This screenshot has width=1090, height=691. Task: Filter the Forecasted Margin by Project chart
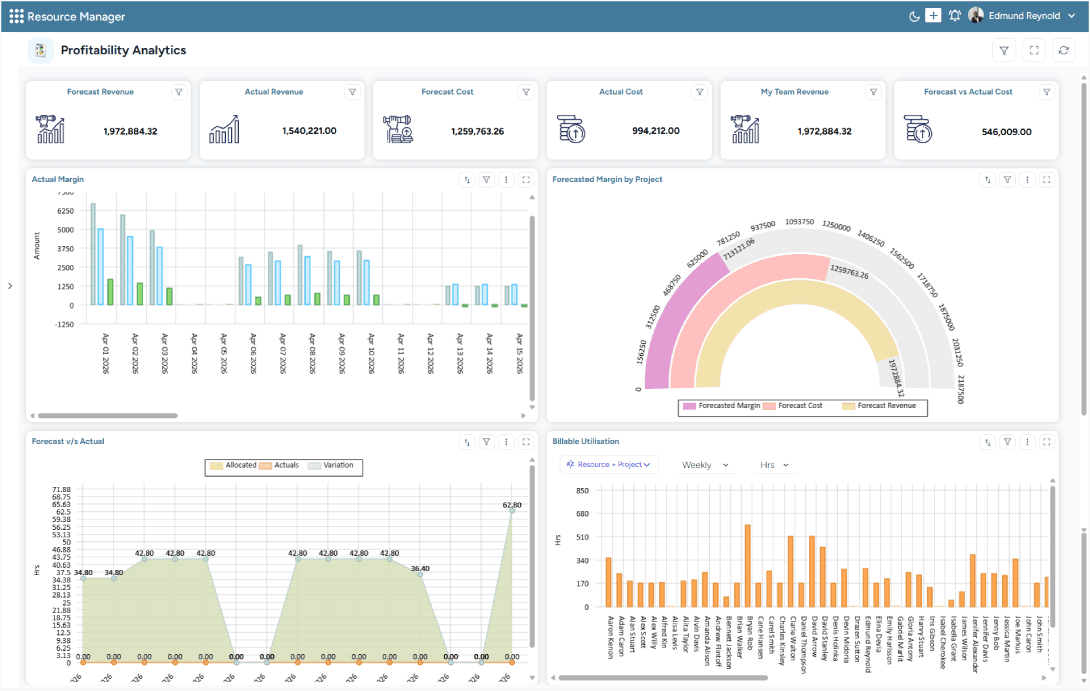tap(1007, 180)
